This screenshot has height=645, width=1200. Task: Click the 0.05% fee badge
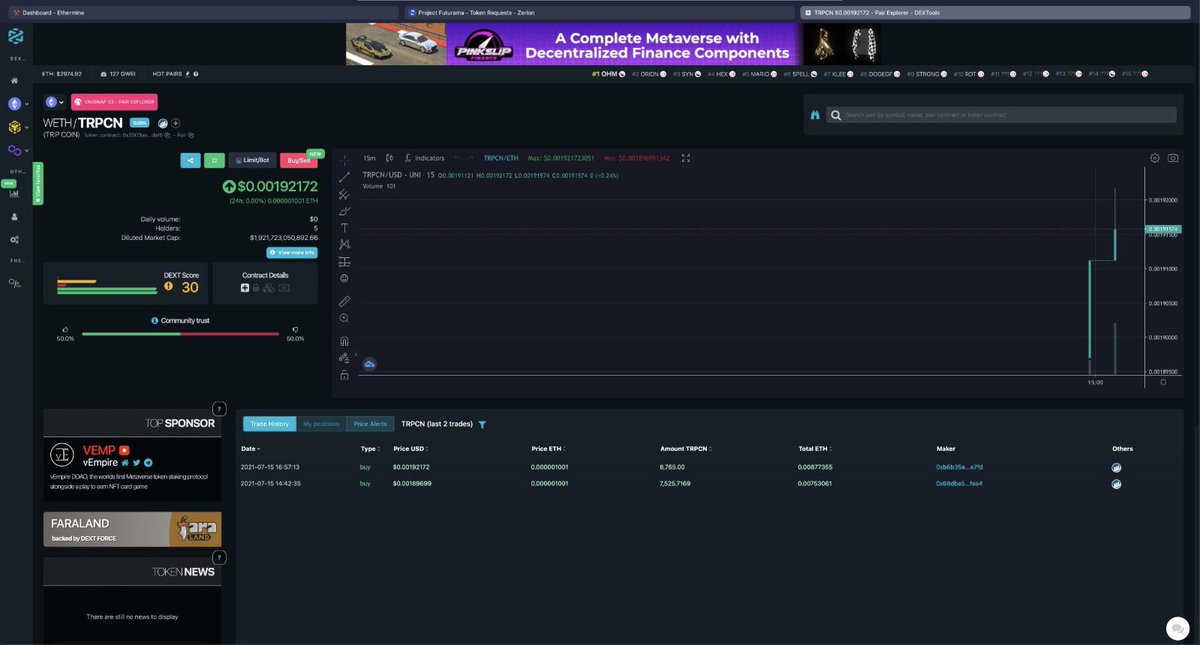coord(139,123)
